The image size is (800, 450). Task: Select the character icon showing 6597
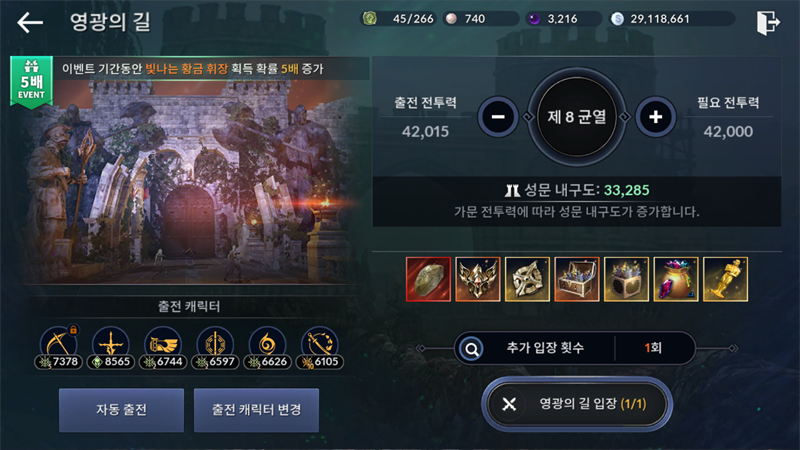[215, 348]
